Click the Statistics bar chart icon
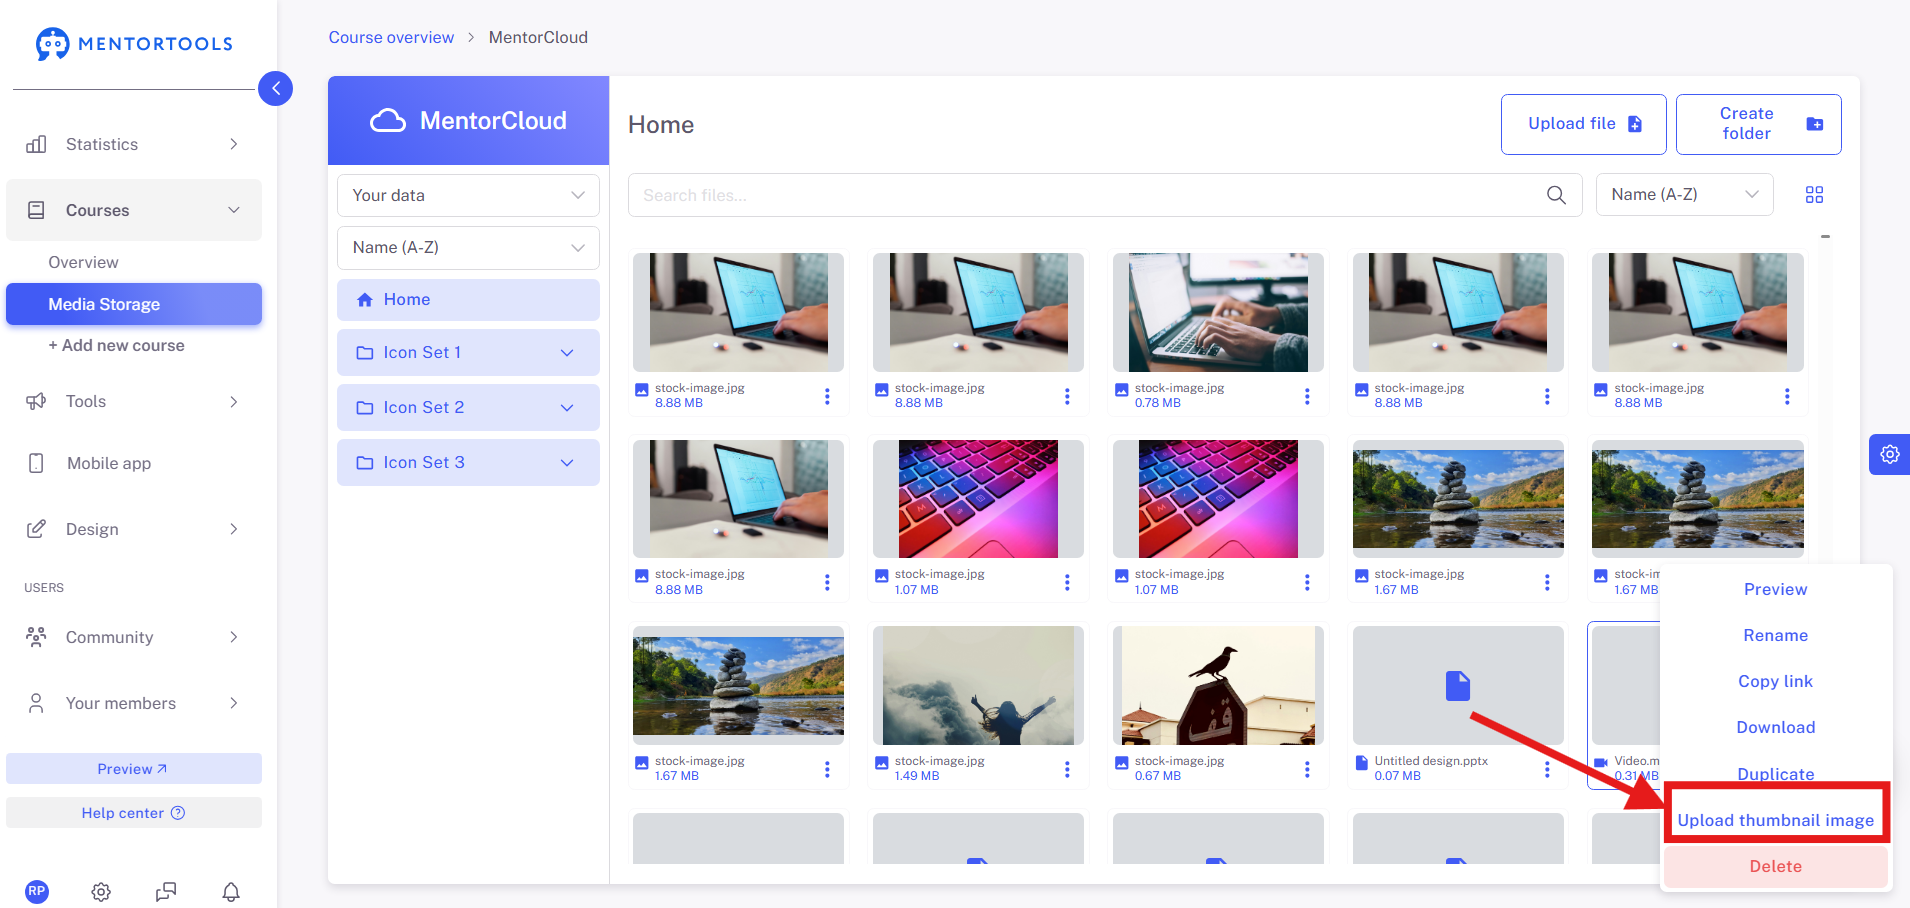 (x=36, y=144)
